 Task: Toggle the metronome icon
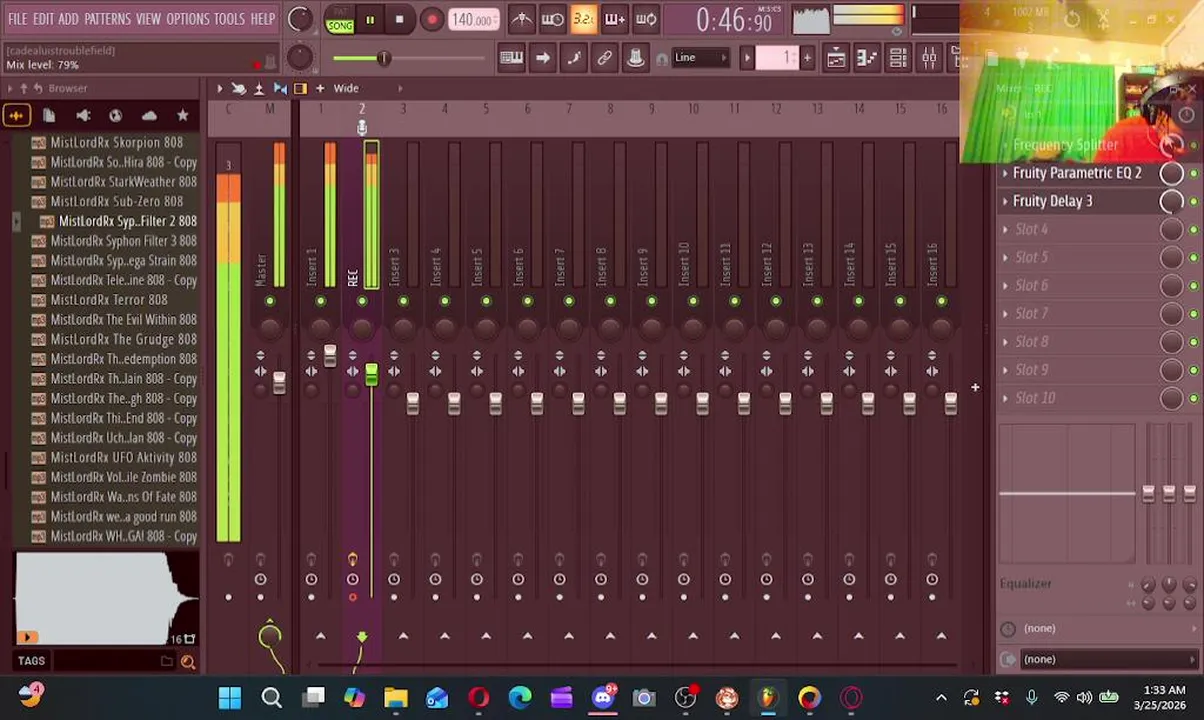point(521,19)
